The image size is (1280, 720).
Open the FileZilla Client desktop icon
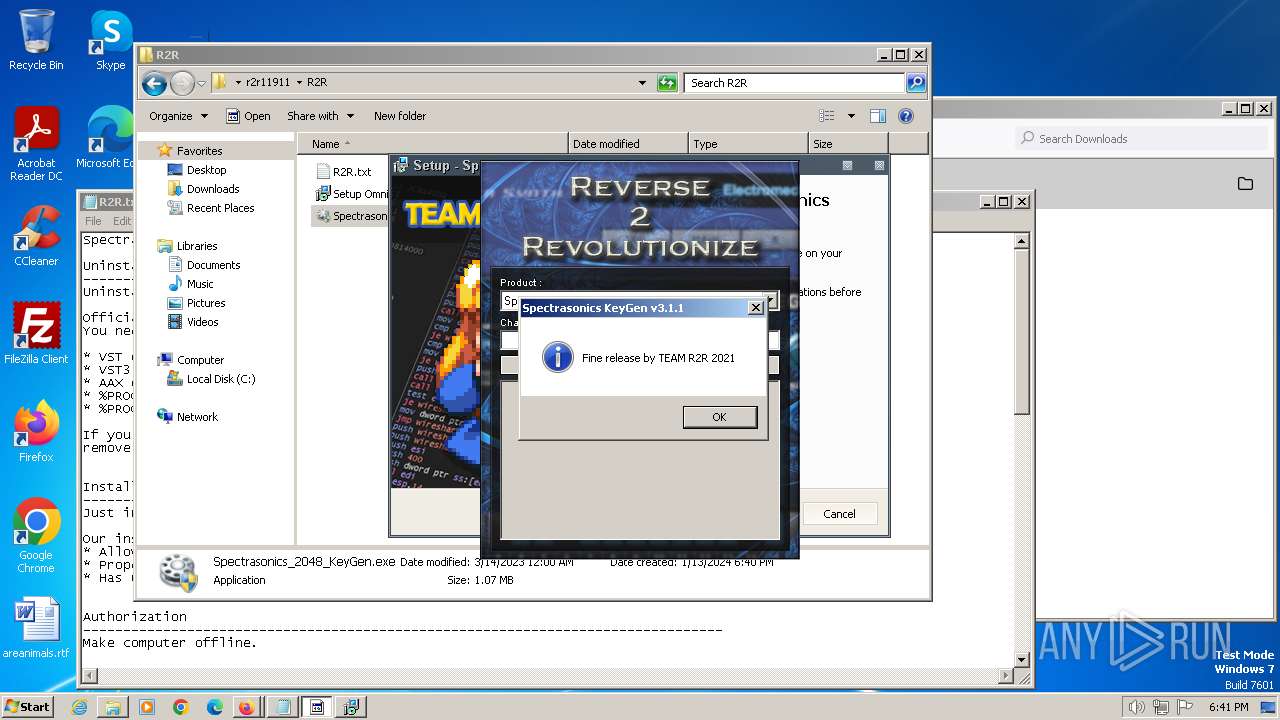click(36, 334)
